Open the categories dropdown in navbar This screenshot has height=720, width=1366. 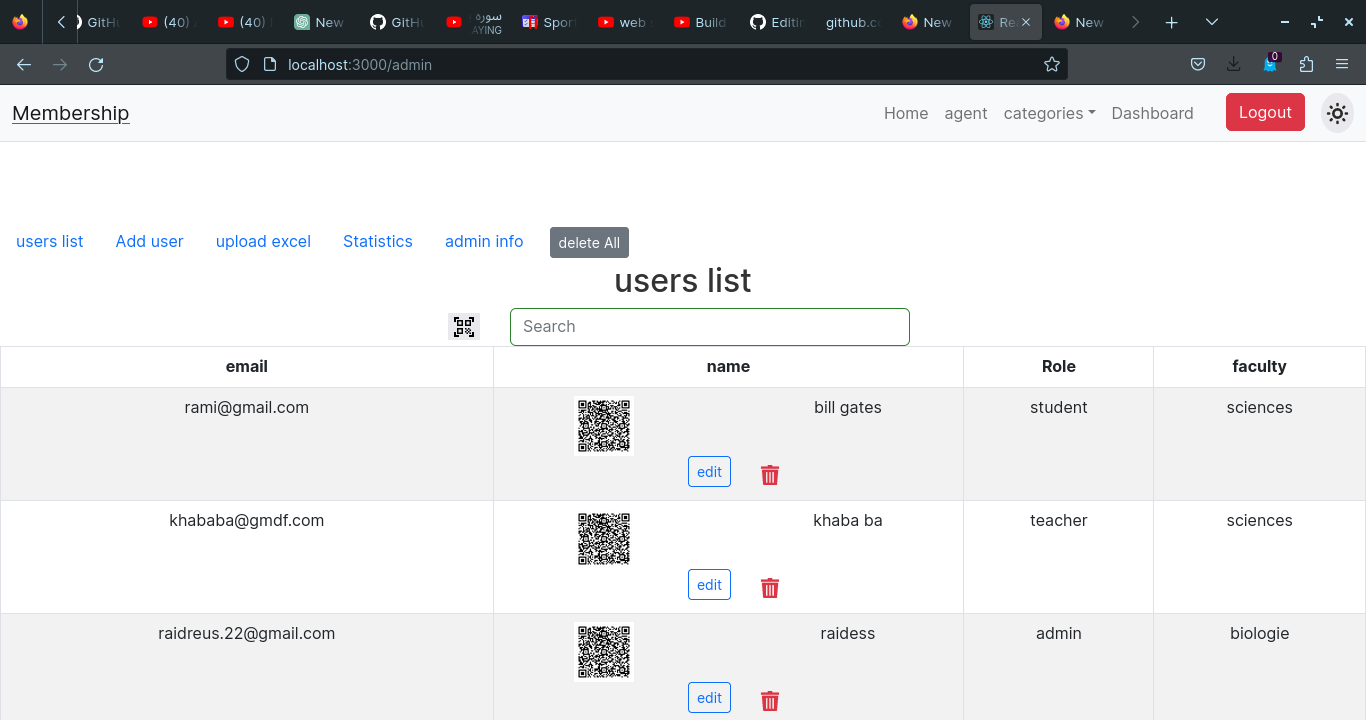[x=1049, y=113]
